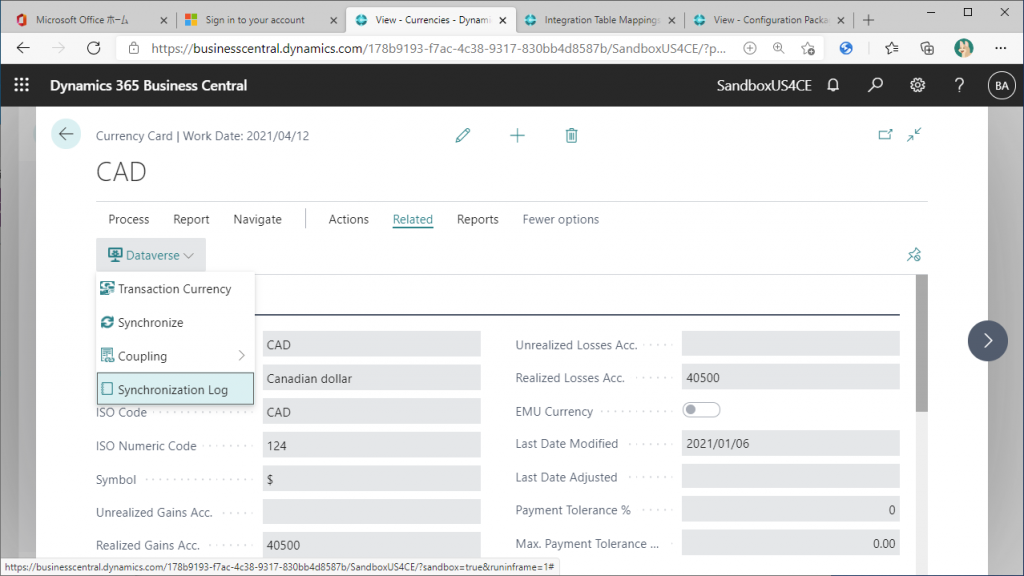Open the Synchronization Log

(175, 389)
